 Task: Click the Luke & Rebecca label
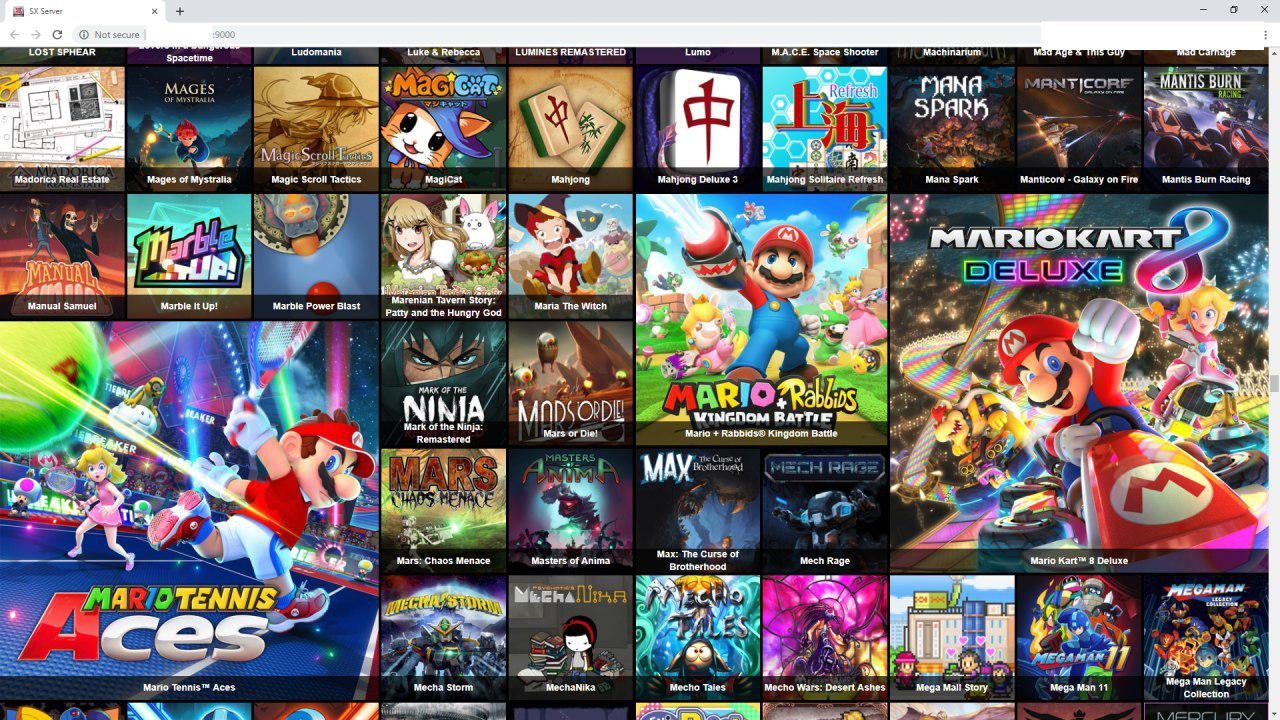(x=443, y=52)
